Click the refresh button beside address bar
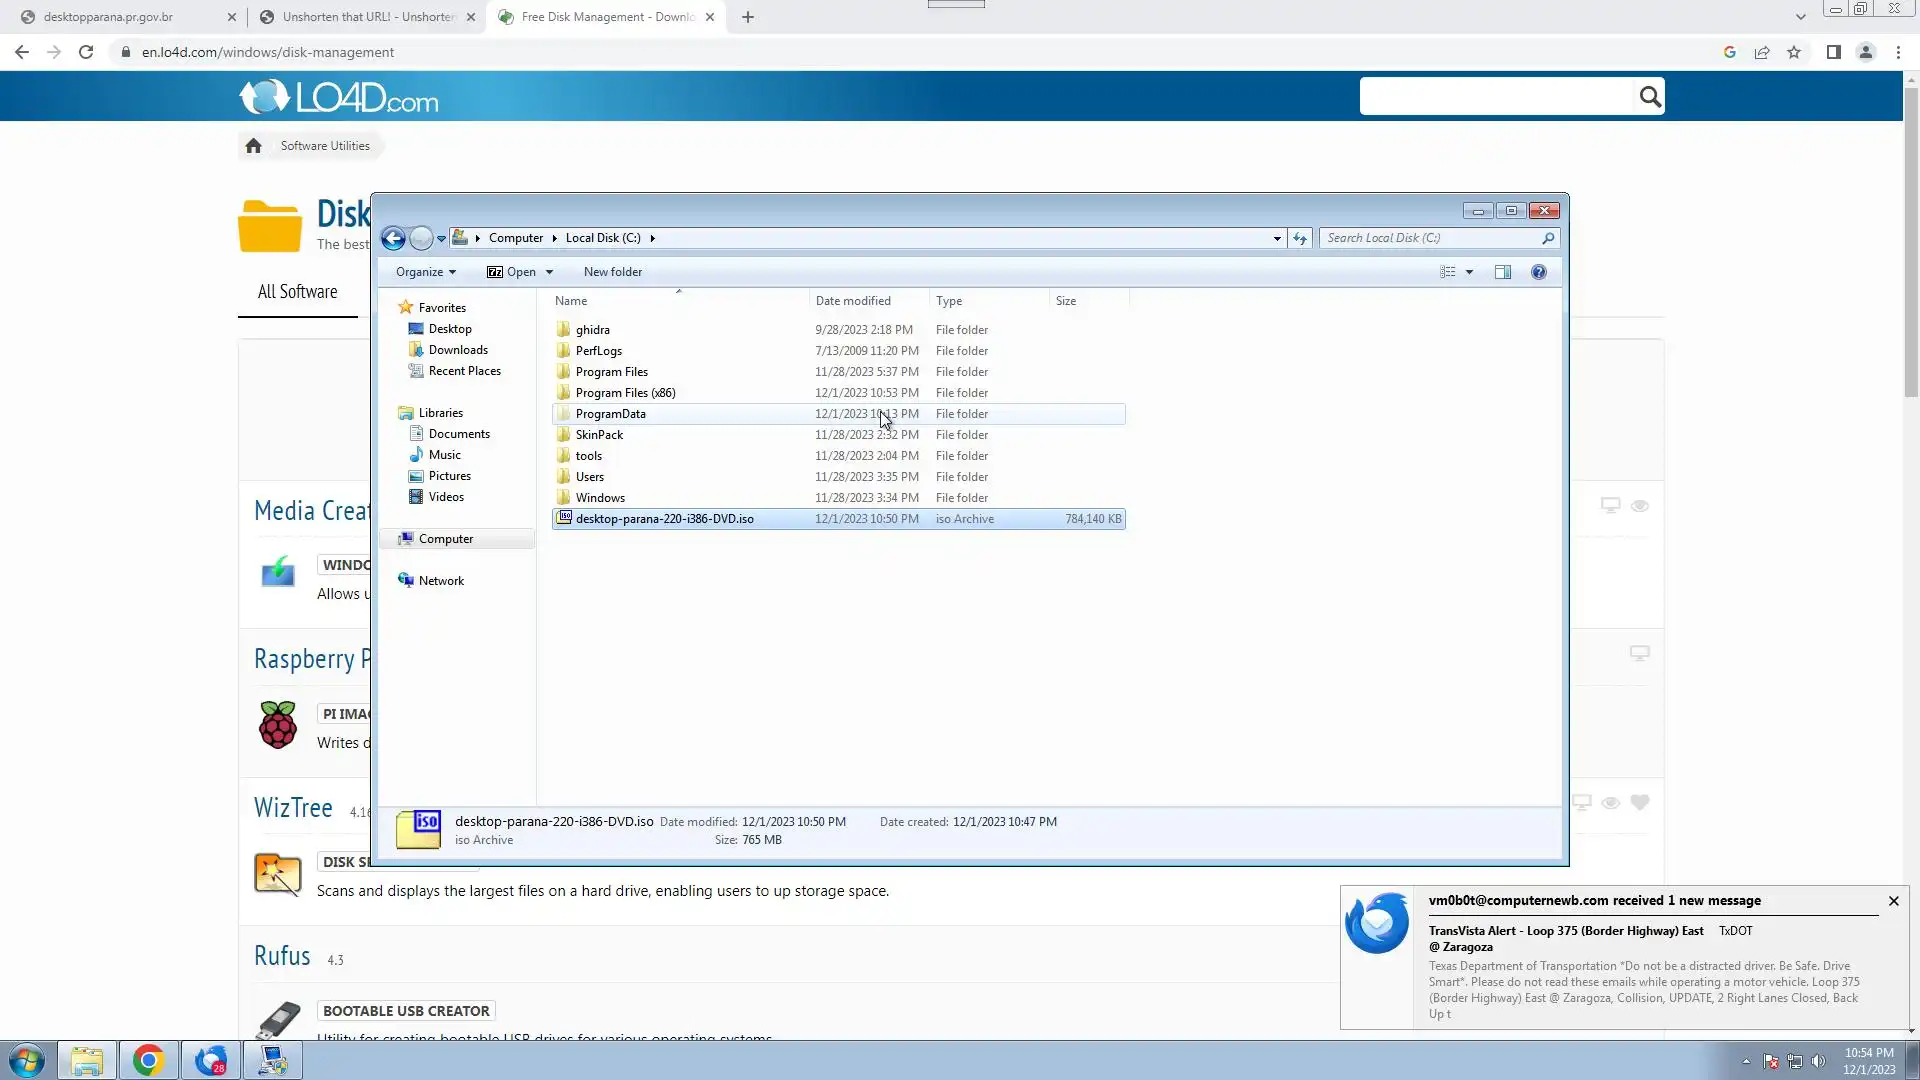Viewport: 1920px width, 1080px height. click(x=1299, y=238)
